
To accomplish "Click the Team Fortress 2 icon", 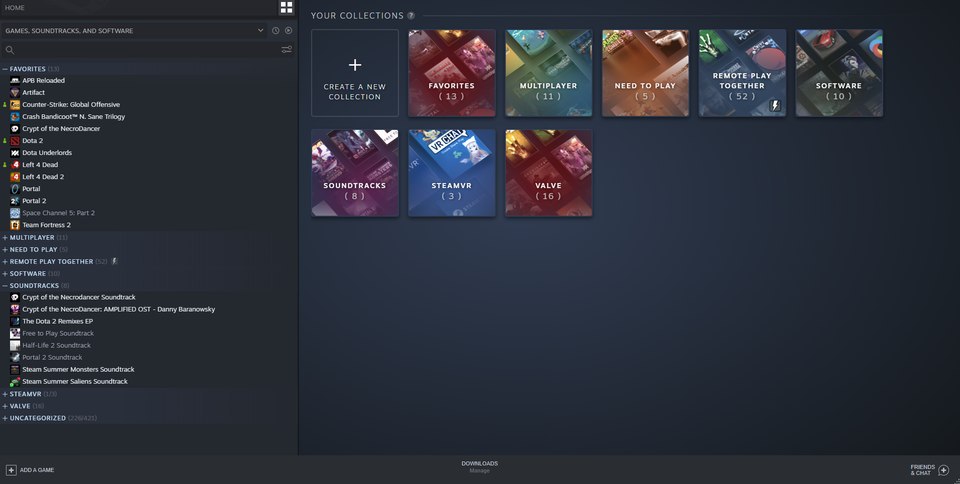I will 15,225.
